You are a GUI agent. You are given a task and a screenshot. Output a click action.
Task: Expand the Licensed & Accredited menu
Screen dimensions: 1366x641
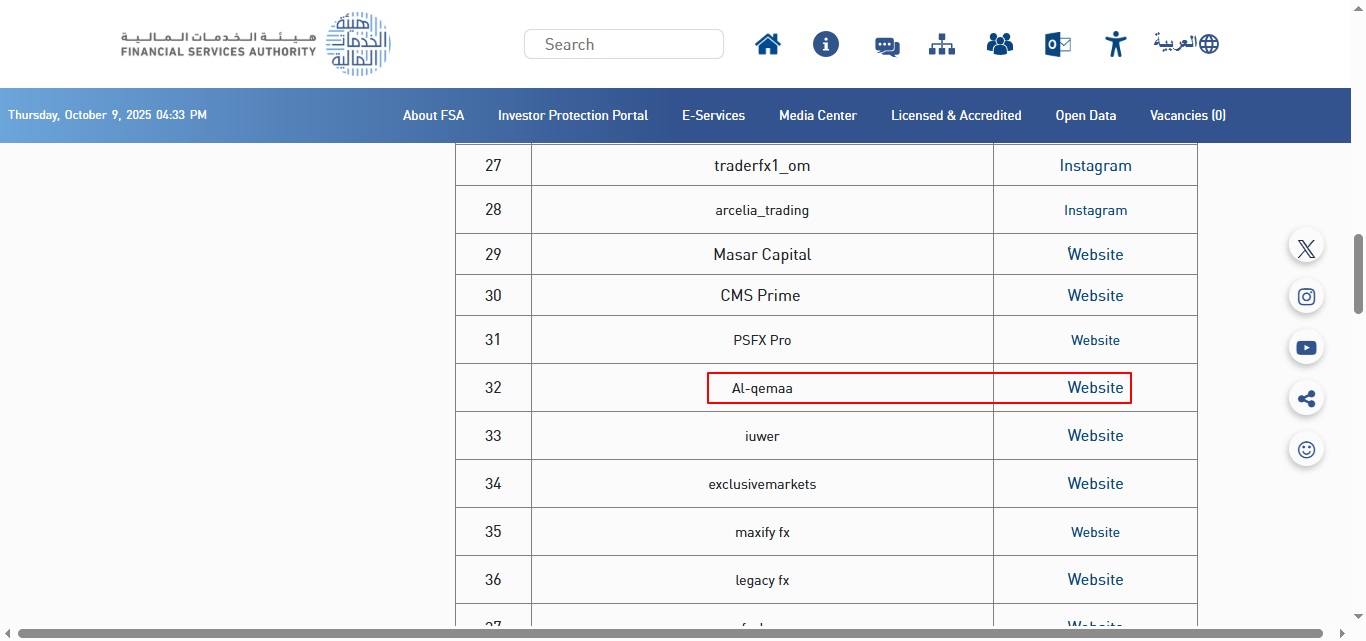click(x=956, y=116)
